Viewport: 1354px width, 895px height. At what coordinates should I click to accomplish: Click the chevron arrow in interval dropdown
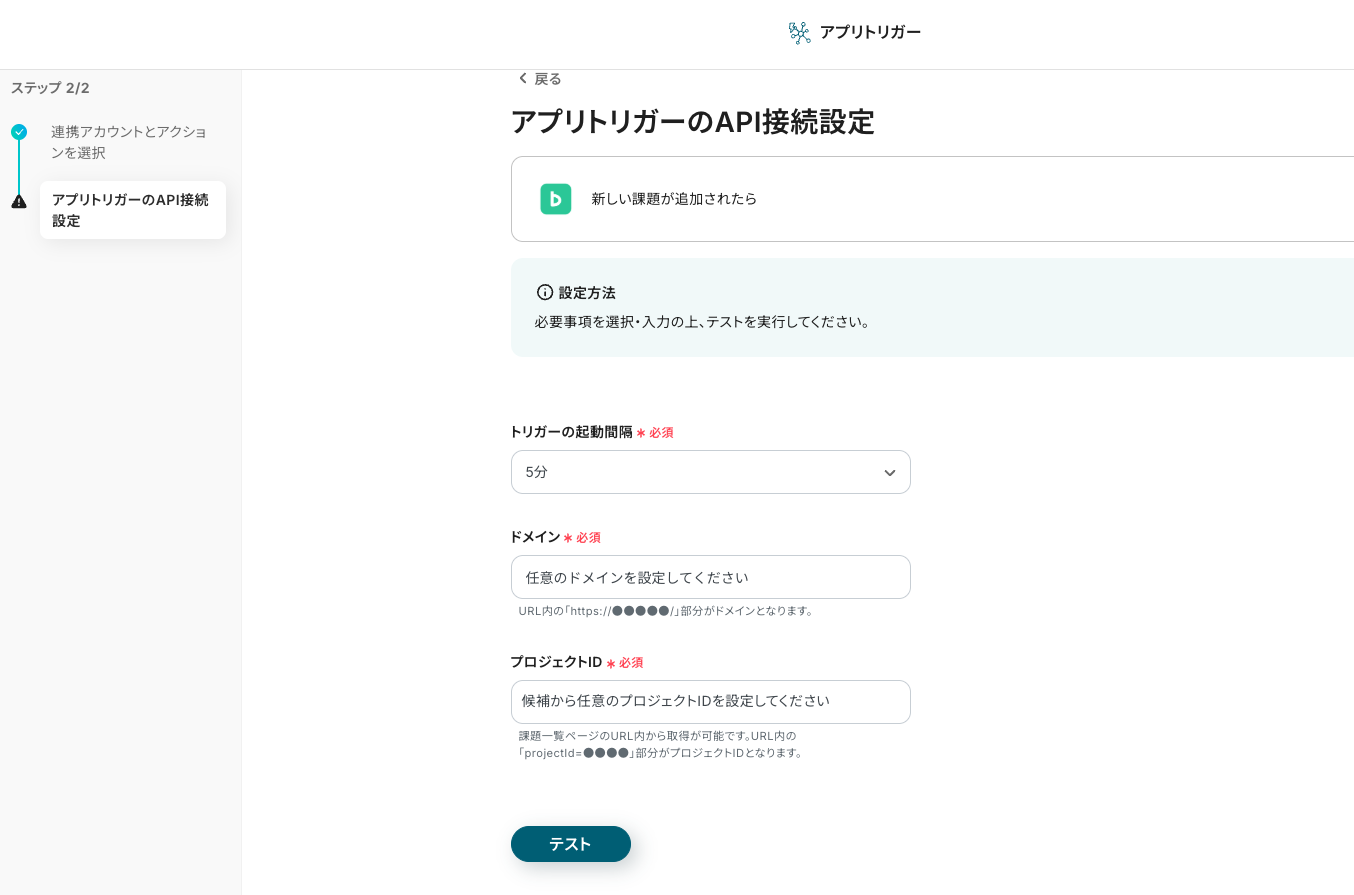889,473
